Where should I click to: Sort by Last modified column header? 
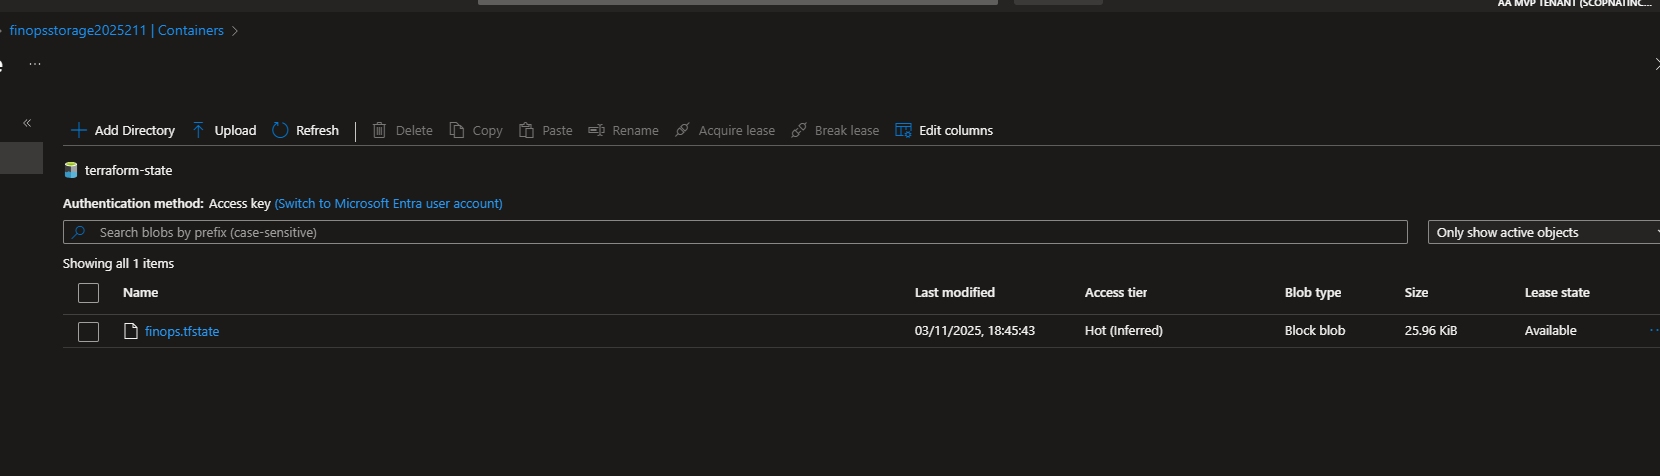[x=954, y=292]
